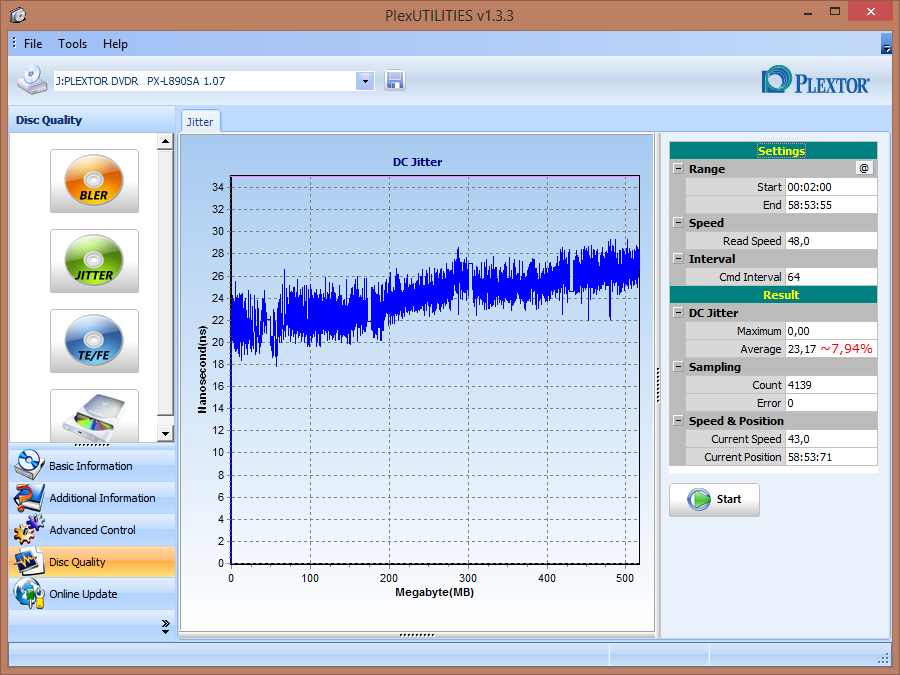Open the Tools menu
Screen dimensions: 900x675
(72, 44)
